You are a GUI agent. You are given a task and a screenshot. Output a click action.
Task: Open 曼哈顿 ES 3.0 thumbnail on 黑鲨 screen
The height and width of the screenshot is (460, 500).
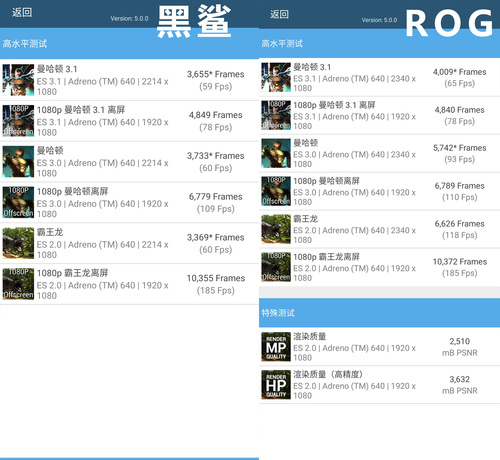pyautogui.click(x=18, y=161)
